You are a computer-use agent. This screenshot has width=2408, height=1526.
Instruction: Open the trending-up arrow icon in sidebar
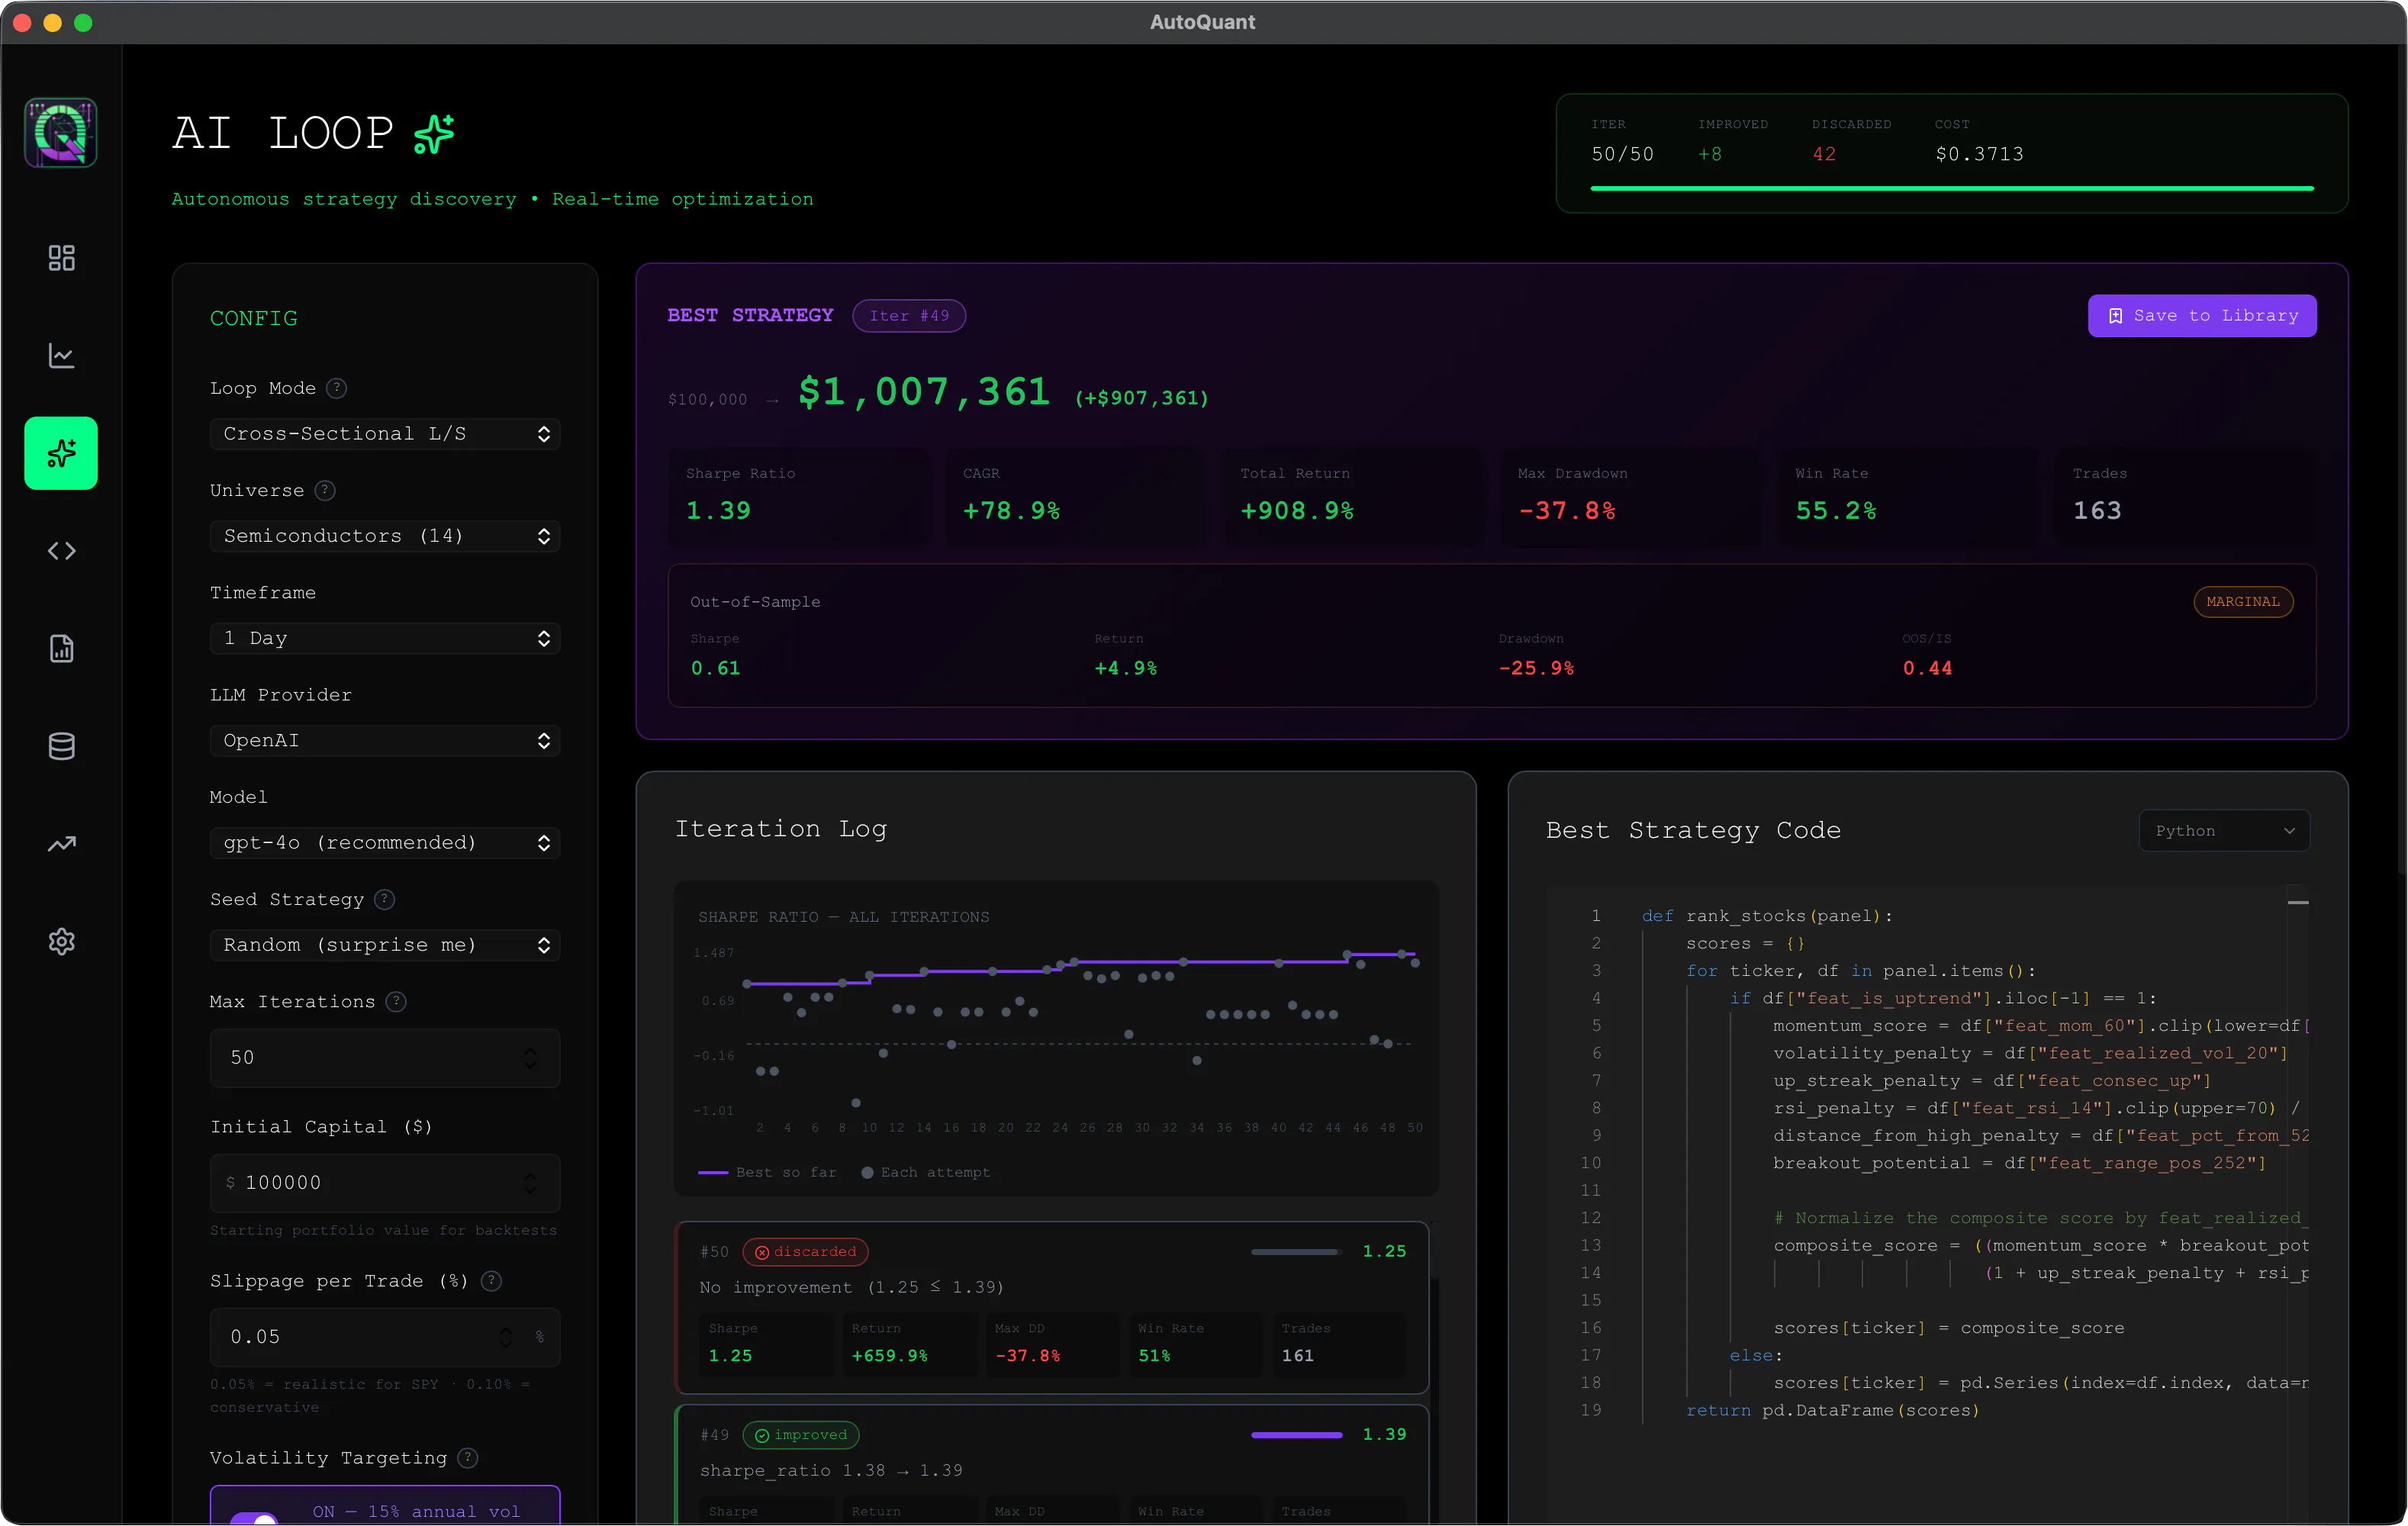coord(61,844)
